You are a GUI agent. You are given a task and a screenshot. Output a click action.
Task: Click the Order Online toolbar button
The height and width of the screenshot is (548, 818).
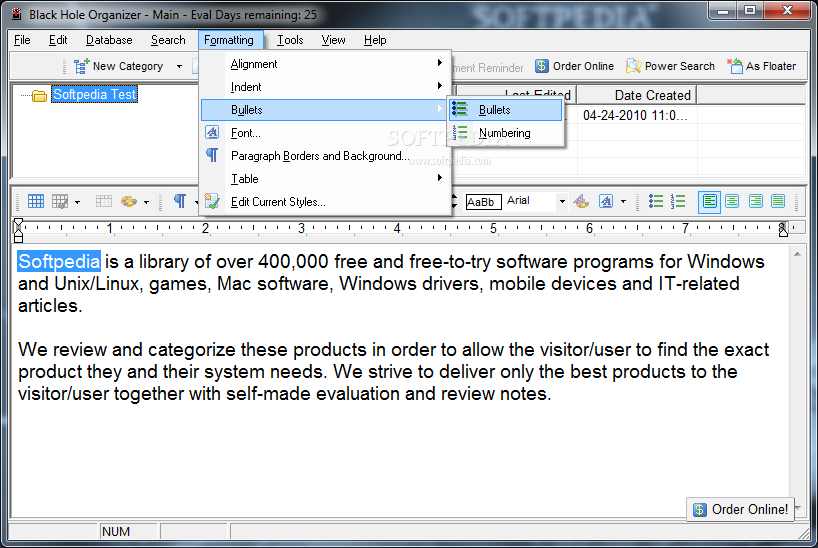(x=574, y=66)
